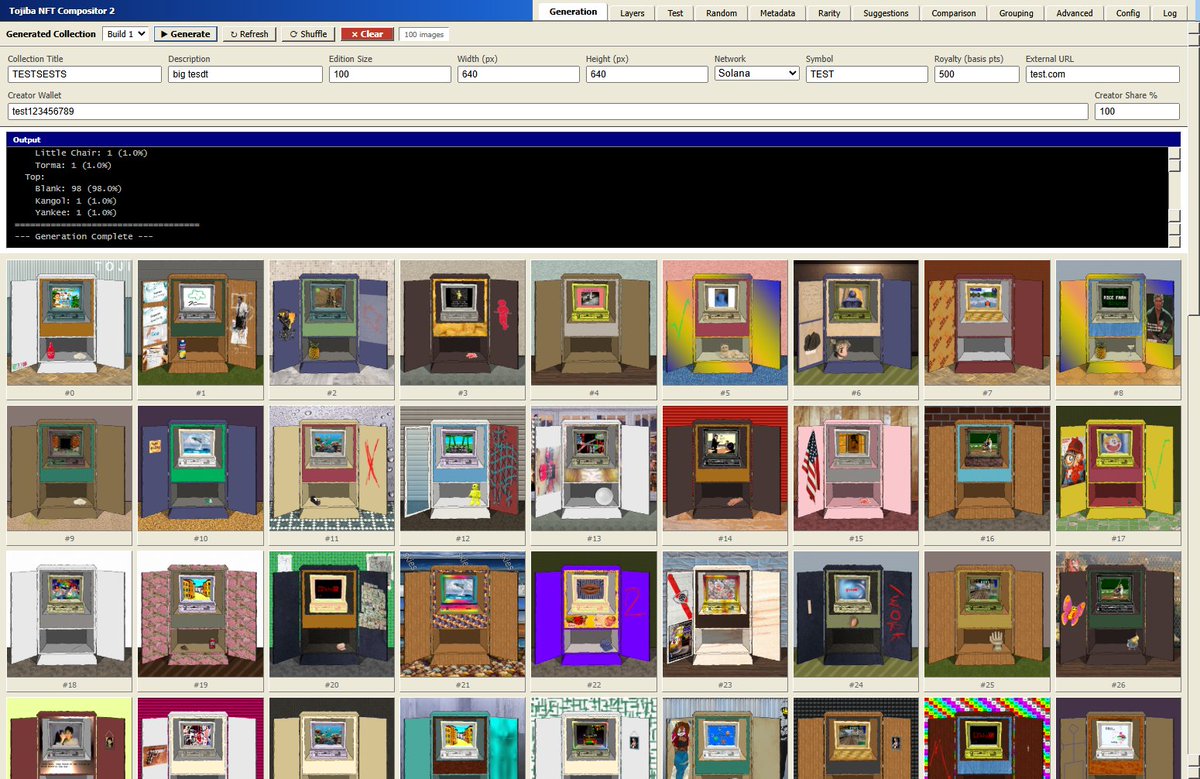This screenshot has width=1200, height=779.
Task: Select thumbnail #1
Action: point(200,330)
